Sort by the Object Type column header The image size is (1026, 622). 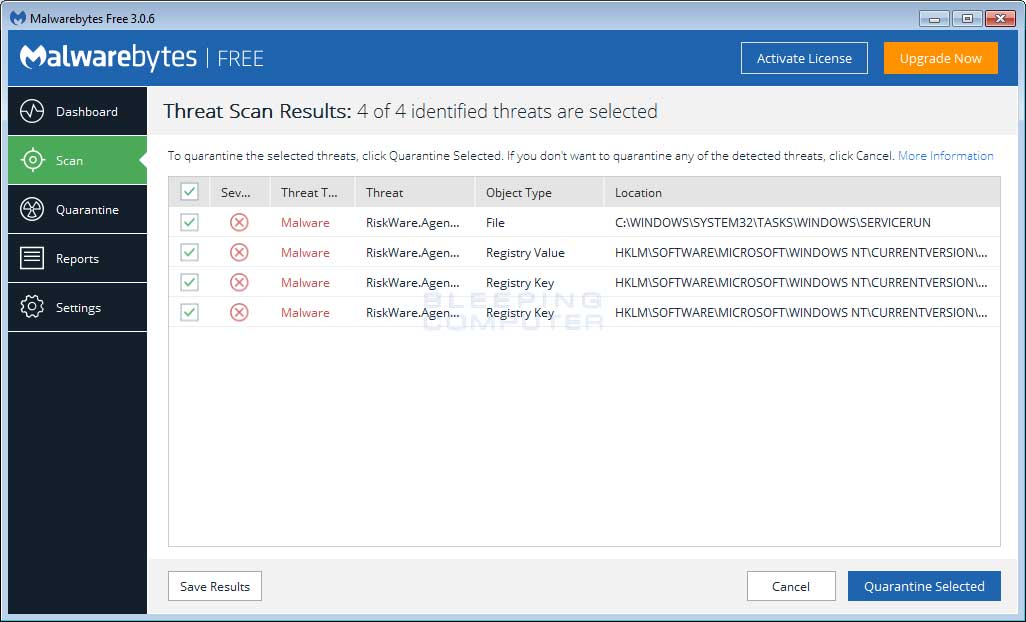[539, 192]
